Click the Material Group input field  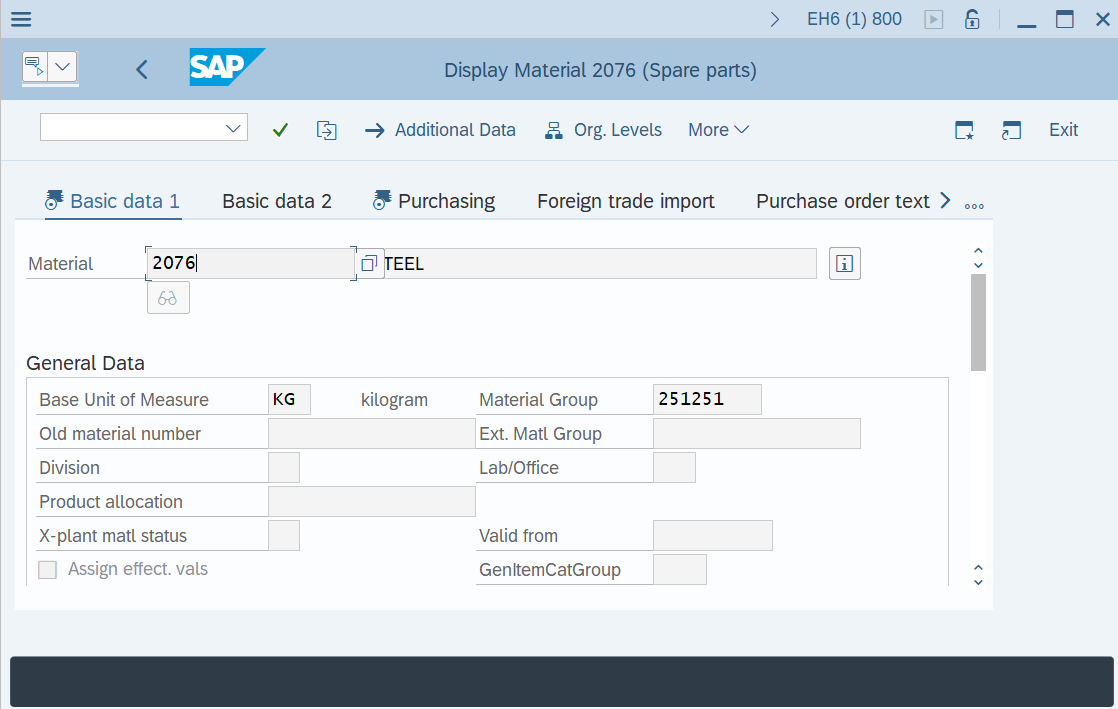706,400
